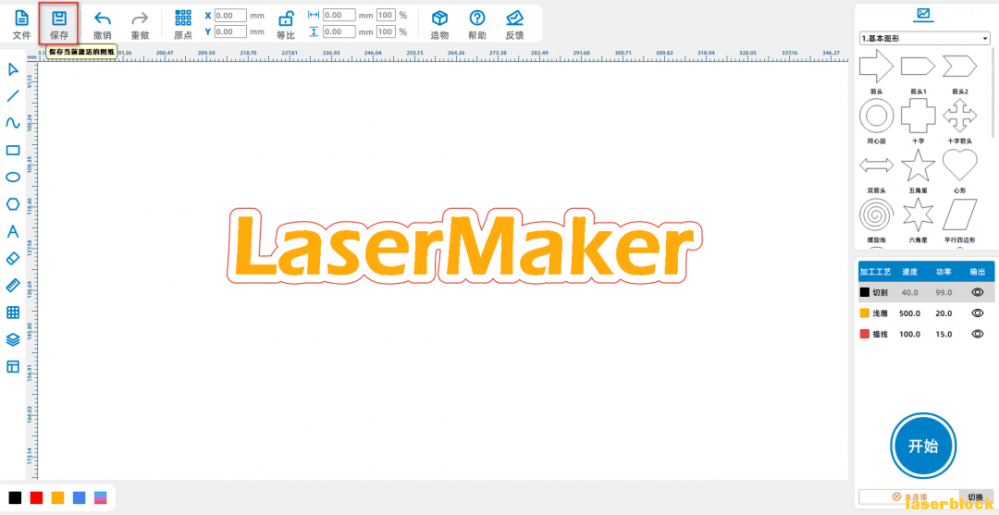Pick the blue color swatch

tap(79, 497)
